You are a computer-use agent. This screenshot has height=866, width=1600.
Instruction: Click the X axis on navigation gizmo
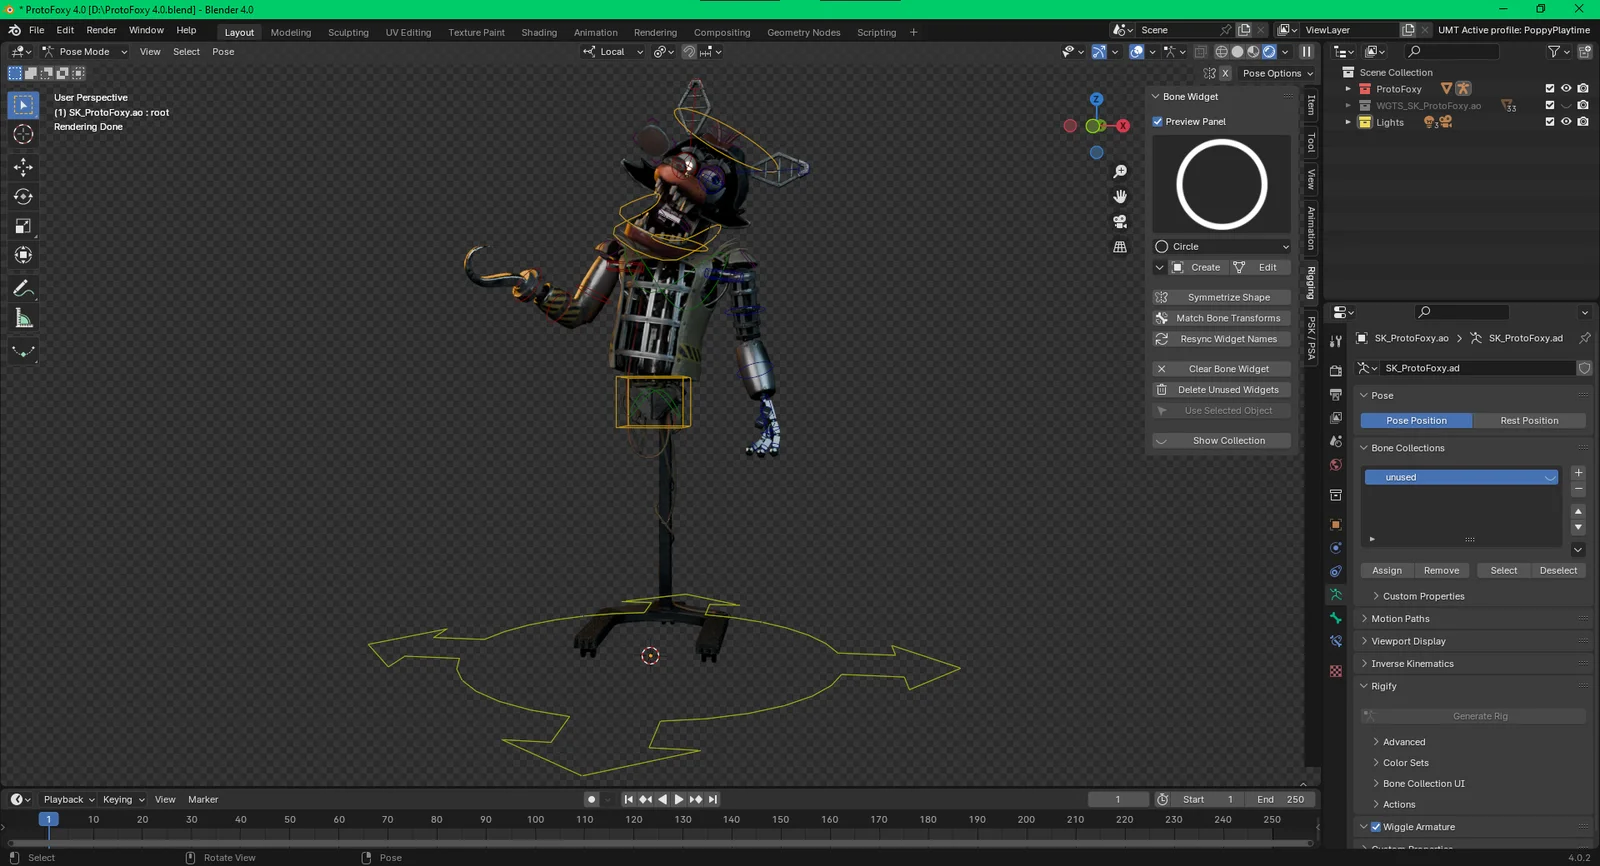coord(1123,126)
